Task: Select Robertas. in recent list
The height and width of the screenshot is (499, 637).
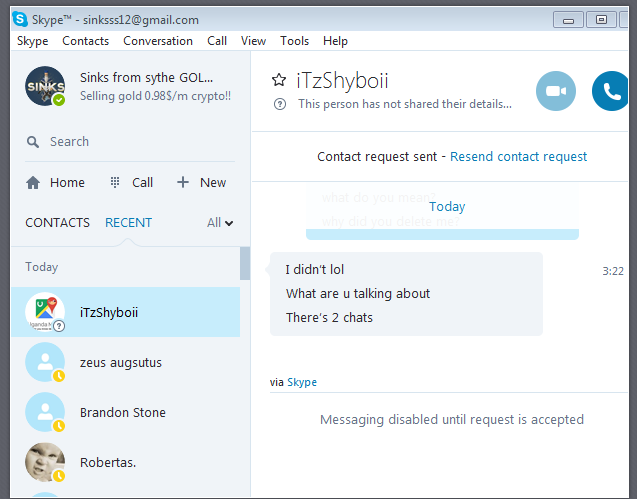Action: point(126,462)
